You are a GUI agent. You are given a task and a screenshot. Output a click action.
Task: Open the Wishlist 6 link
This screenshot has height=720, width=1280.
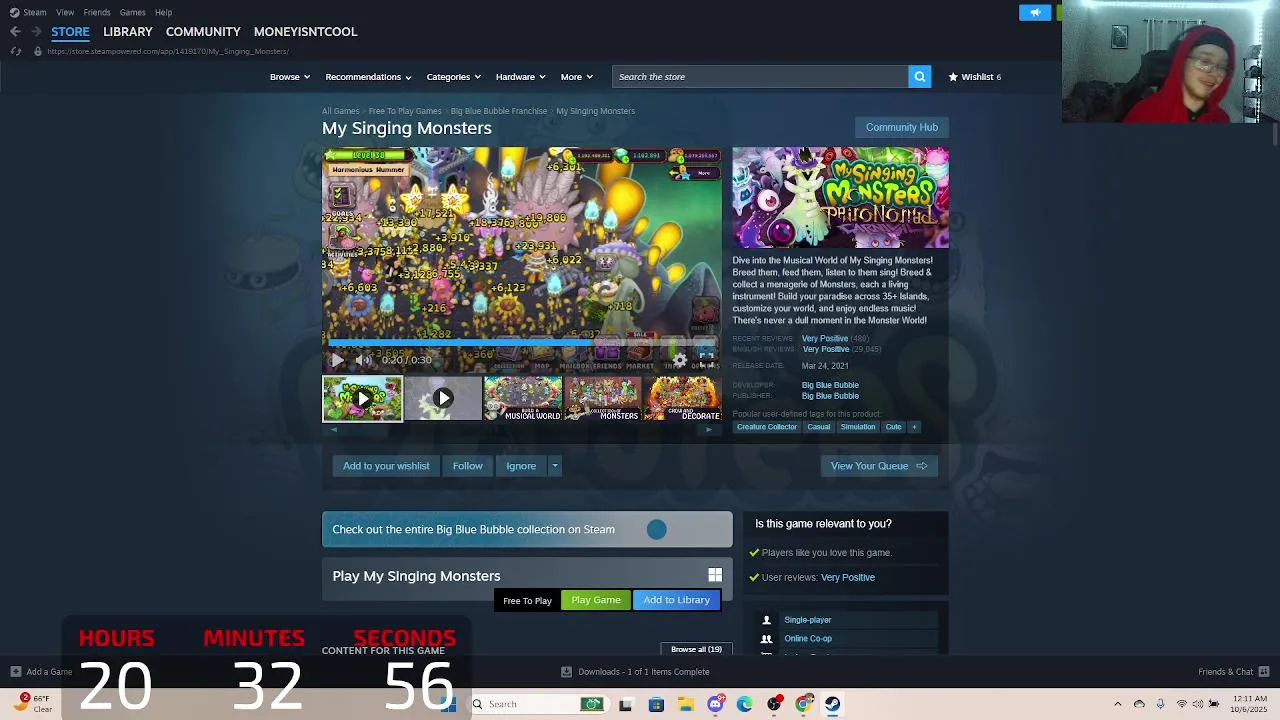click(x=975, y=77)
